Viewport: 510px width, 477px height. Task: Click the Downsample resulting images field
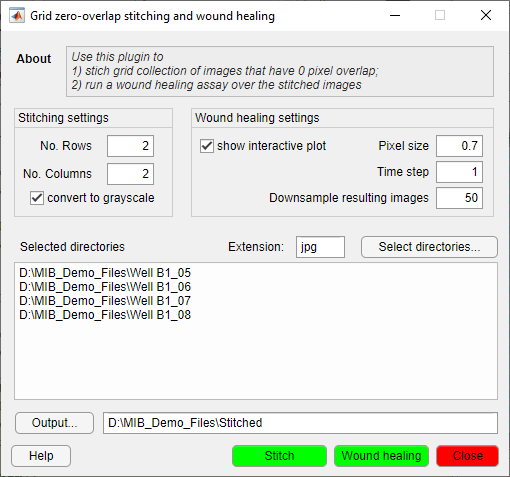coord(459,198)
